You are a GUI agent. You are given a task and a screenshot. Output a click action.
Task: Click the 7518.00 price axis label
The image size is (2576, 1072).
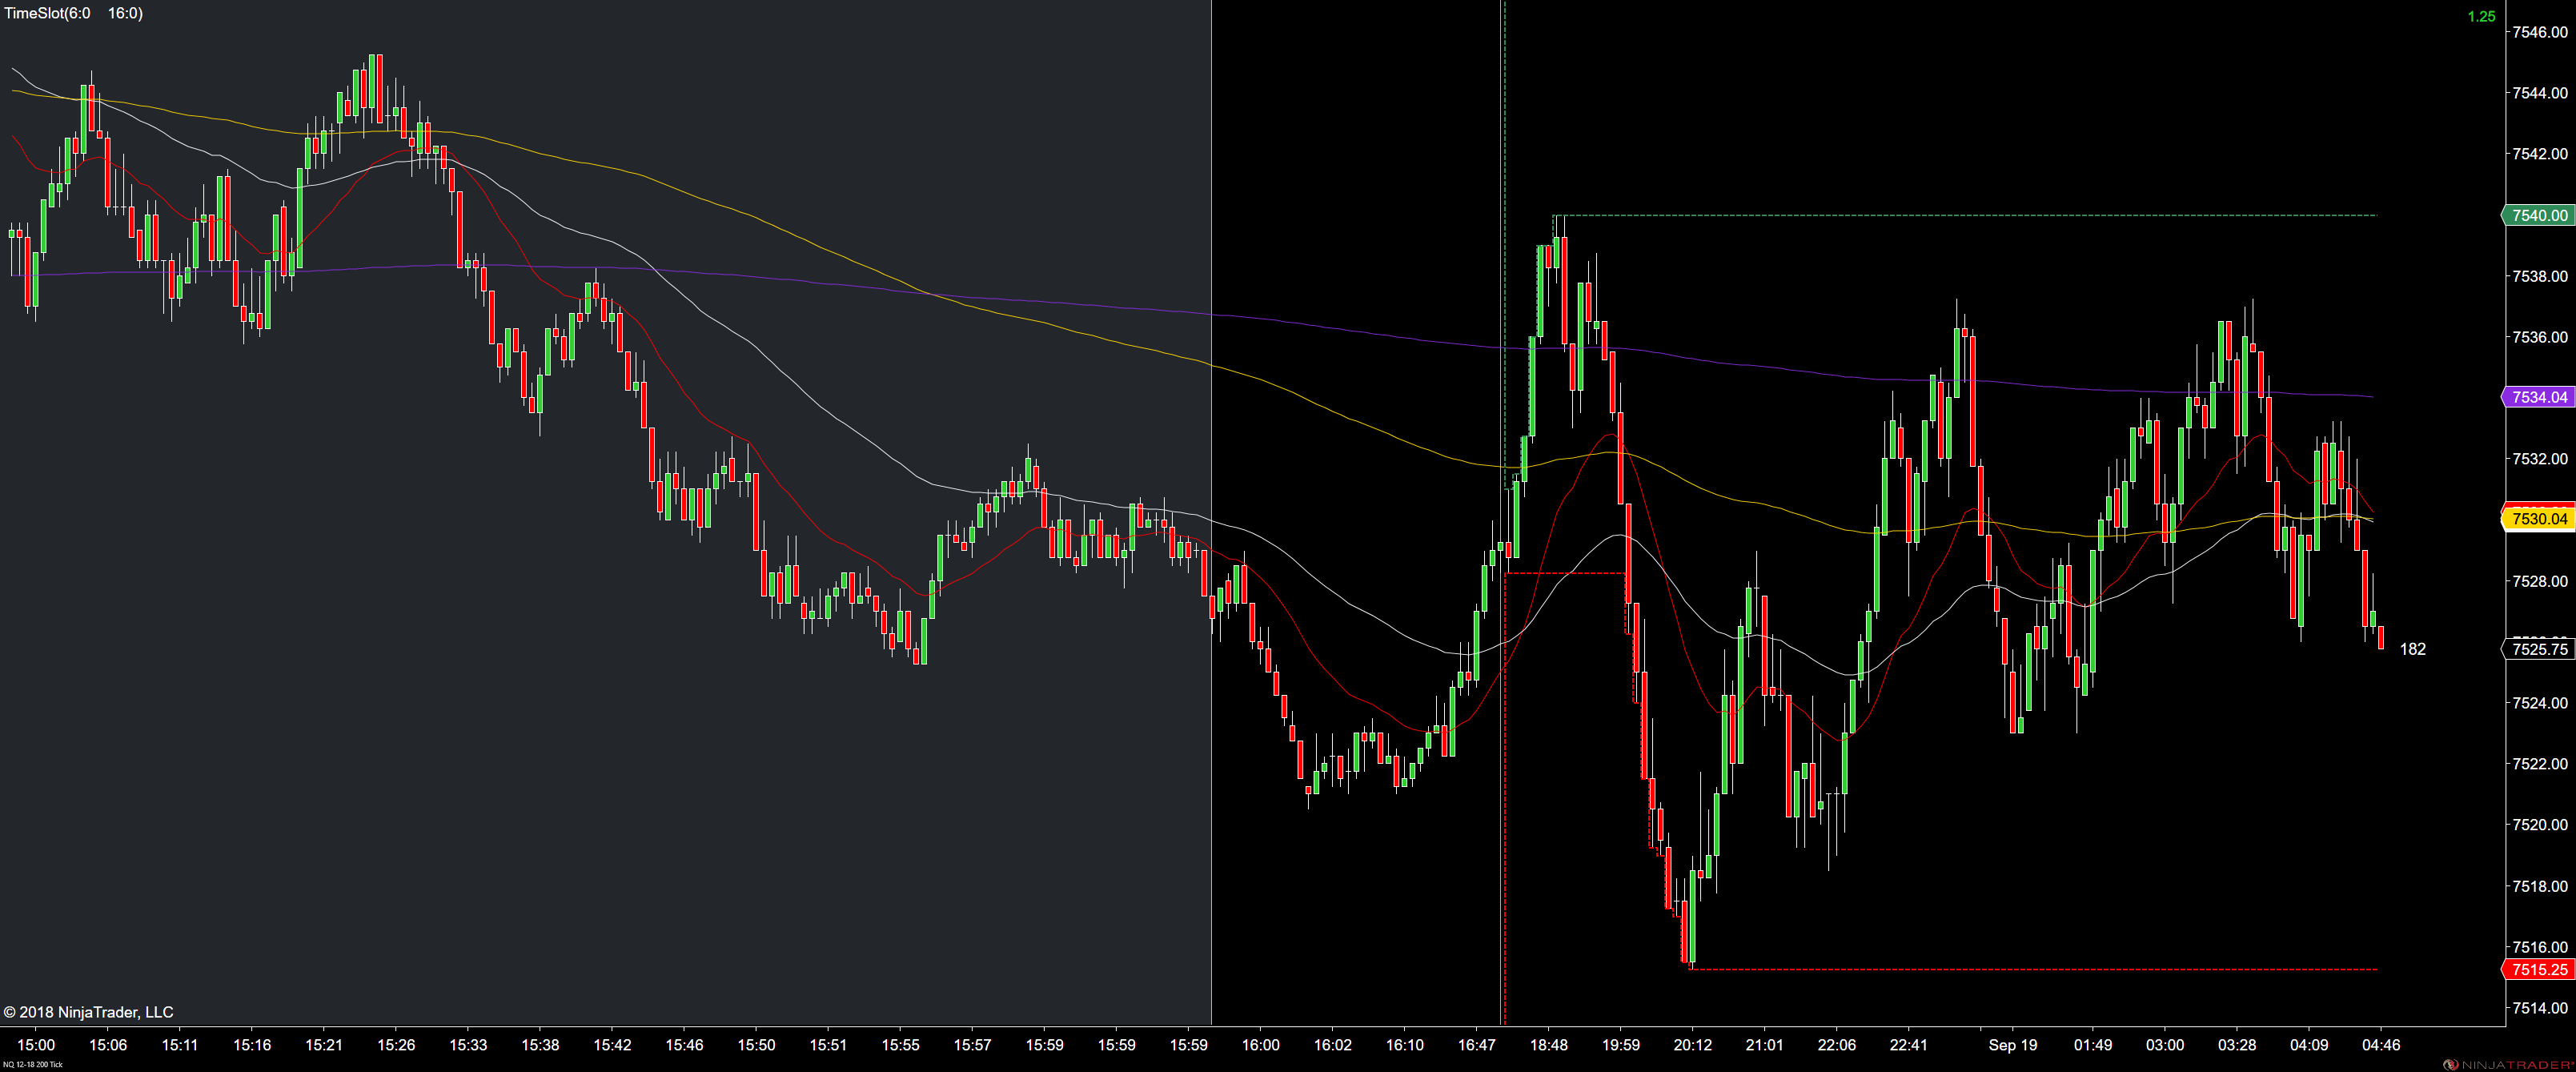coord(2539,886)
